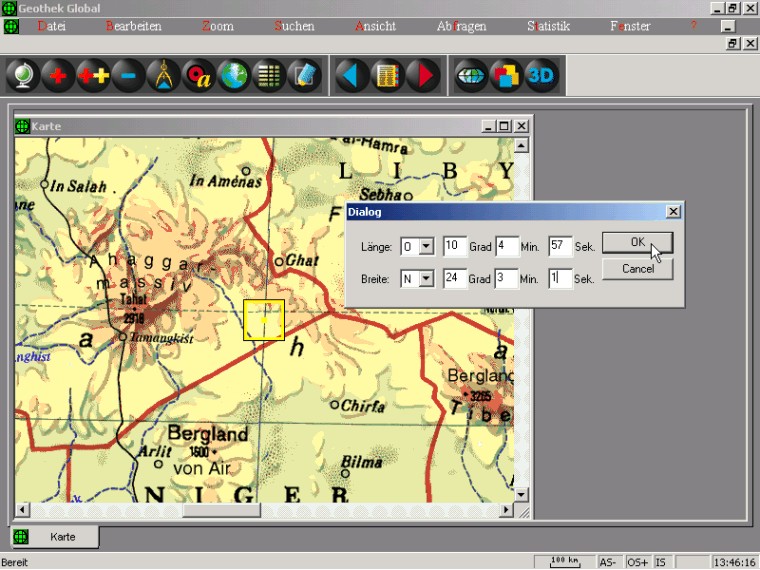Expand the Länge direction dropdown
Image resolution: width=760 pixels, height=570 pixels.
click(x=427, y=246)
